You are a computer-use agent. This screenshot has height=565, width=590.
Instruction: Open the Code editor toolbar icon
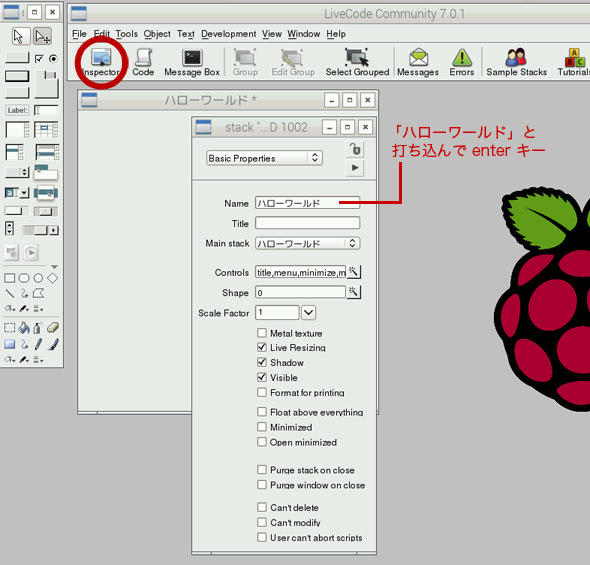[143, 63]
